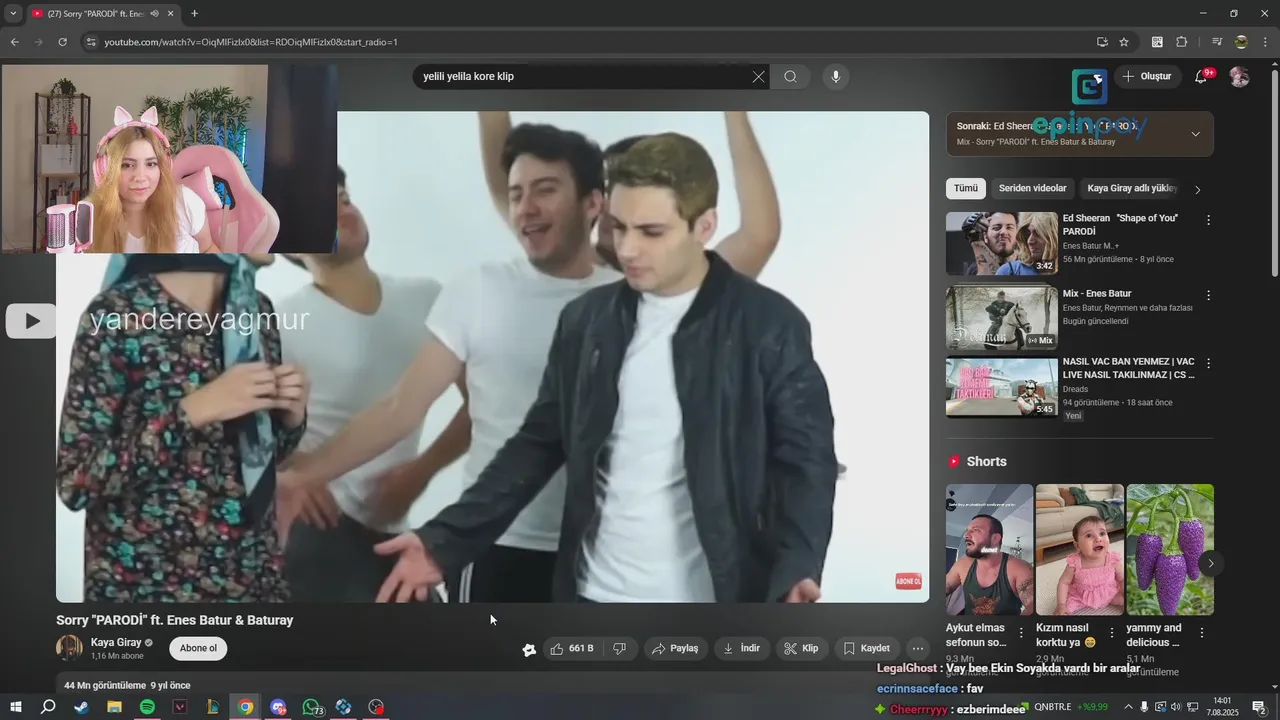Image resolution: width=1280 pixels, height=720 pixels.
Task: Click the browser address bar URL
Action: [x=251, y=42]
